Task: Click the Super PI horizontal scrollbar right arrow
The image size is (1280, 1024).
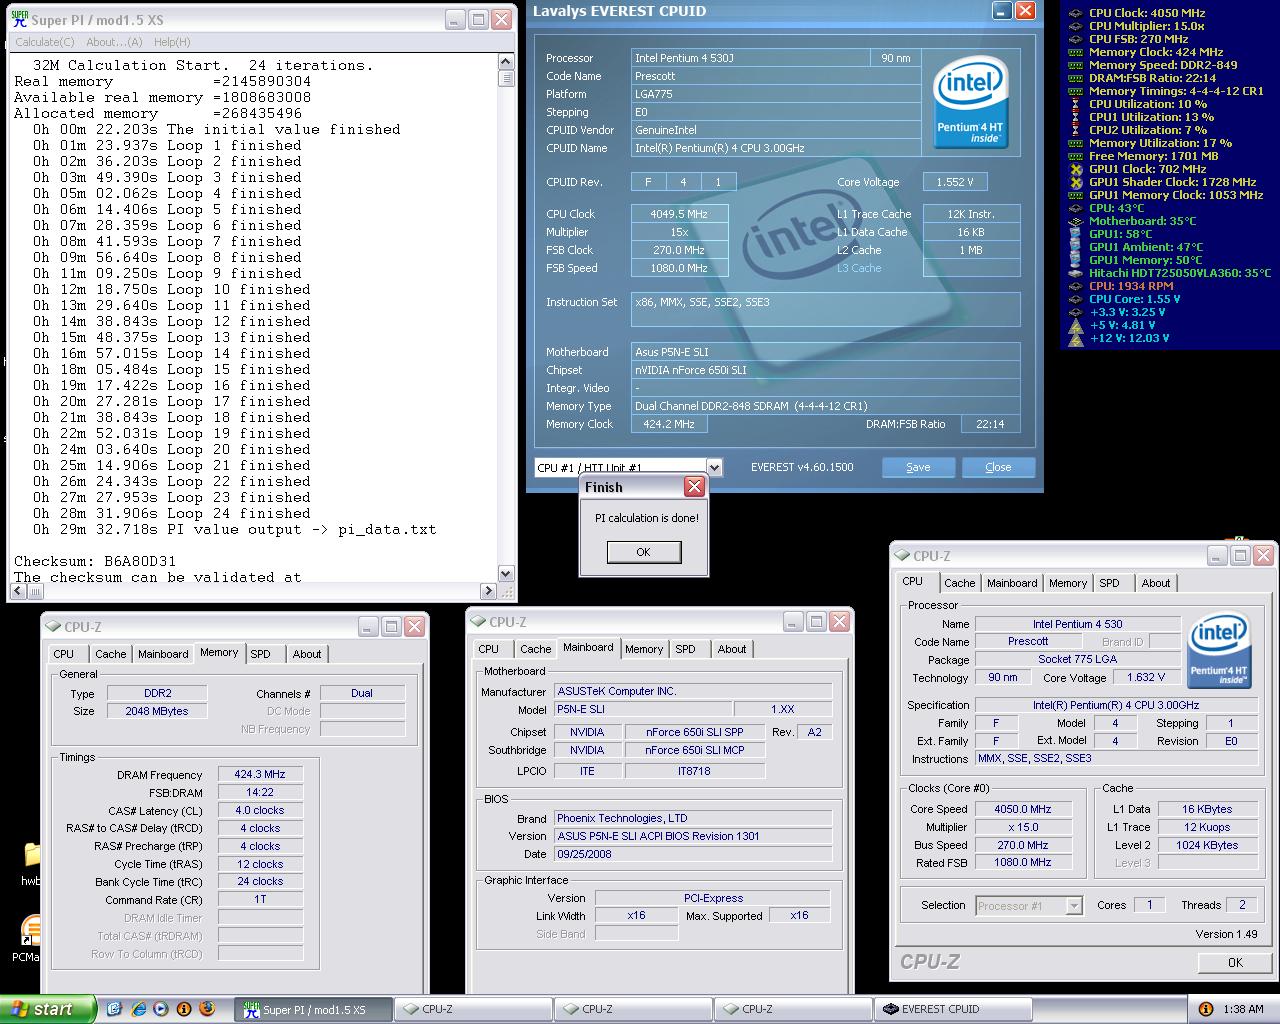Action: pyautogui.click(x=488, y=591)
